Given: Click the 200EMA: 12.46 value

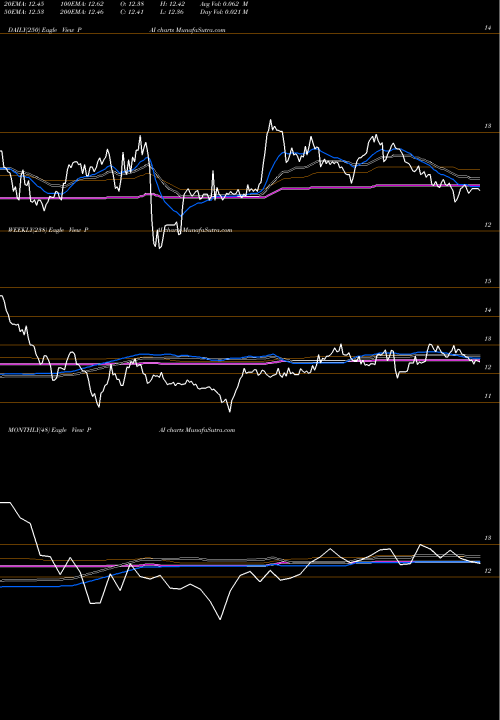Looking at the screenshot, I should (x=82, y=12).
